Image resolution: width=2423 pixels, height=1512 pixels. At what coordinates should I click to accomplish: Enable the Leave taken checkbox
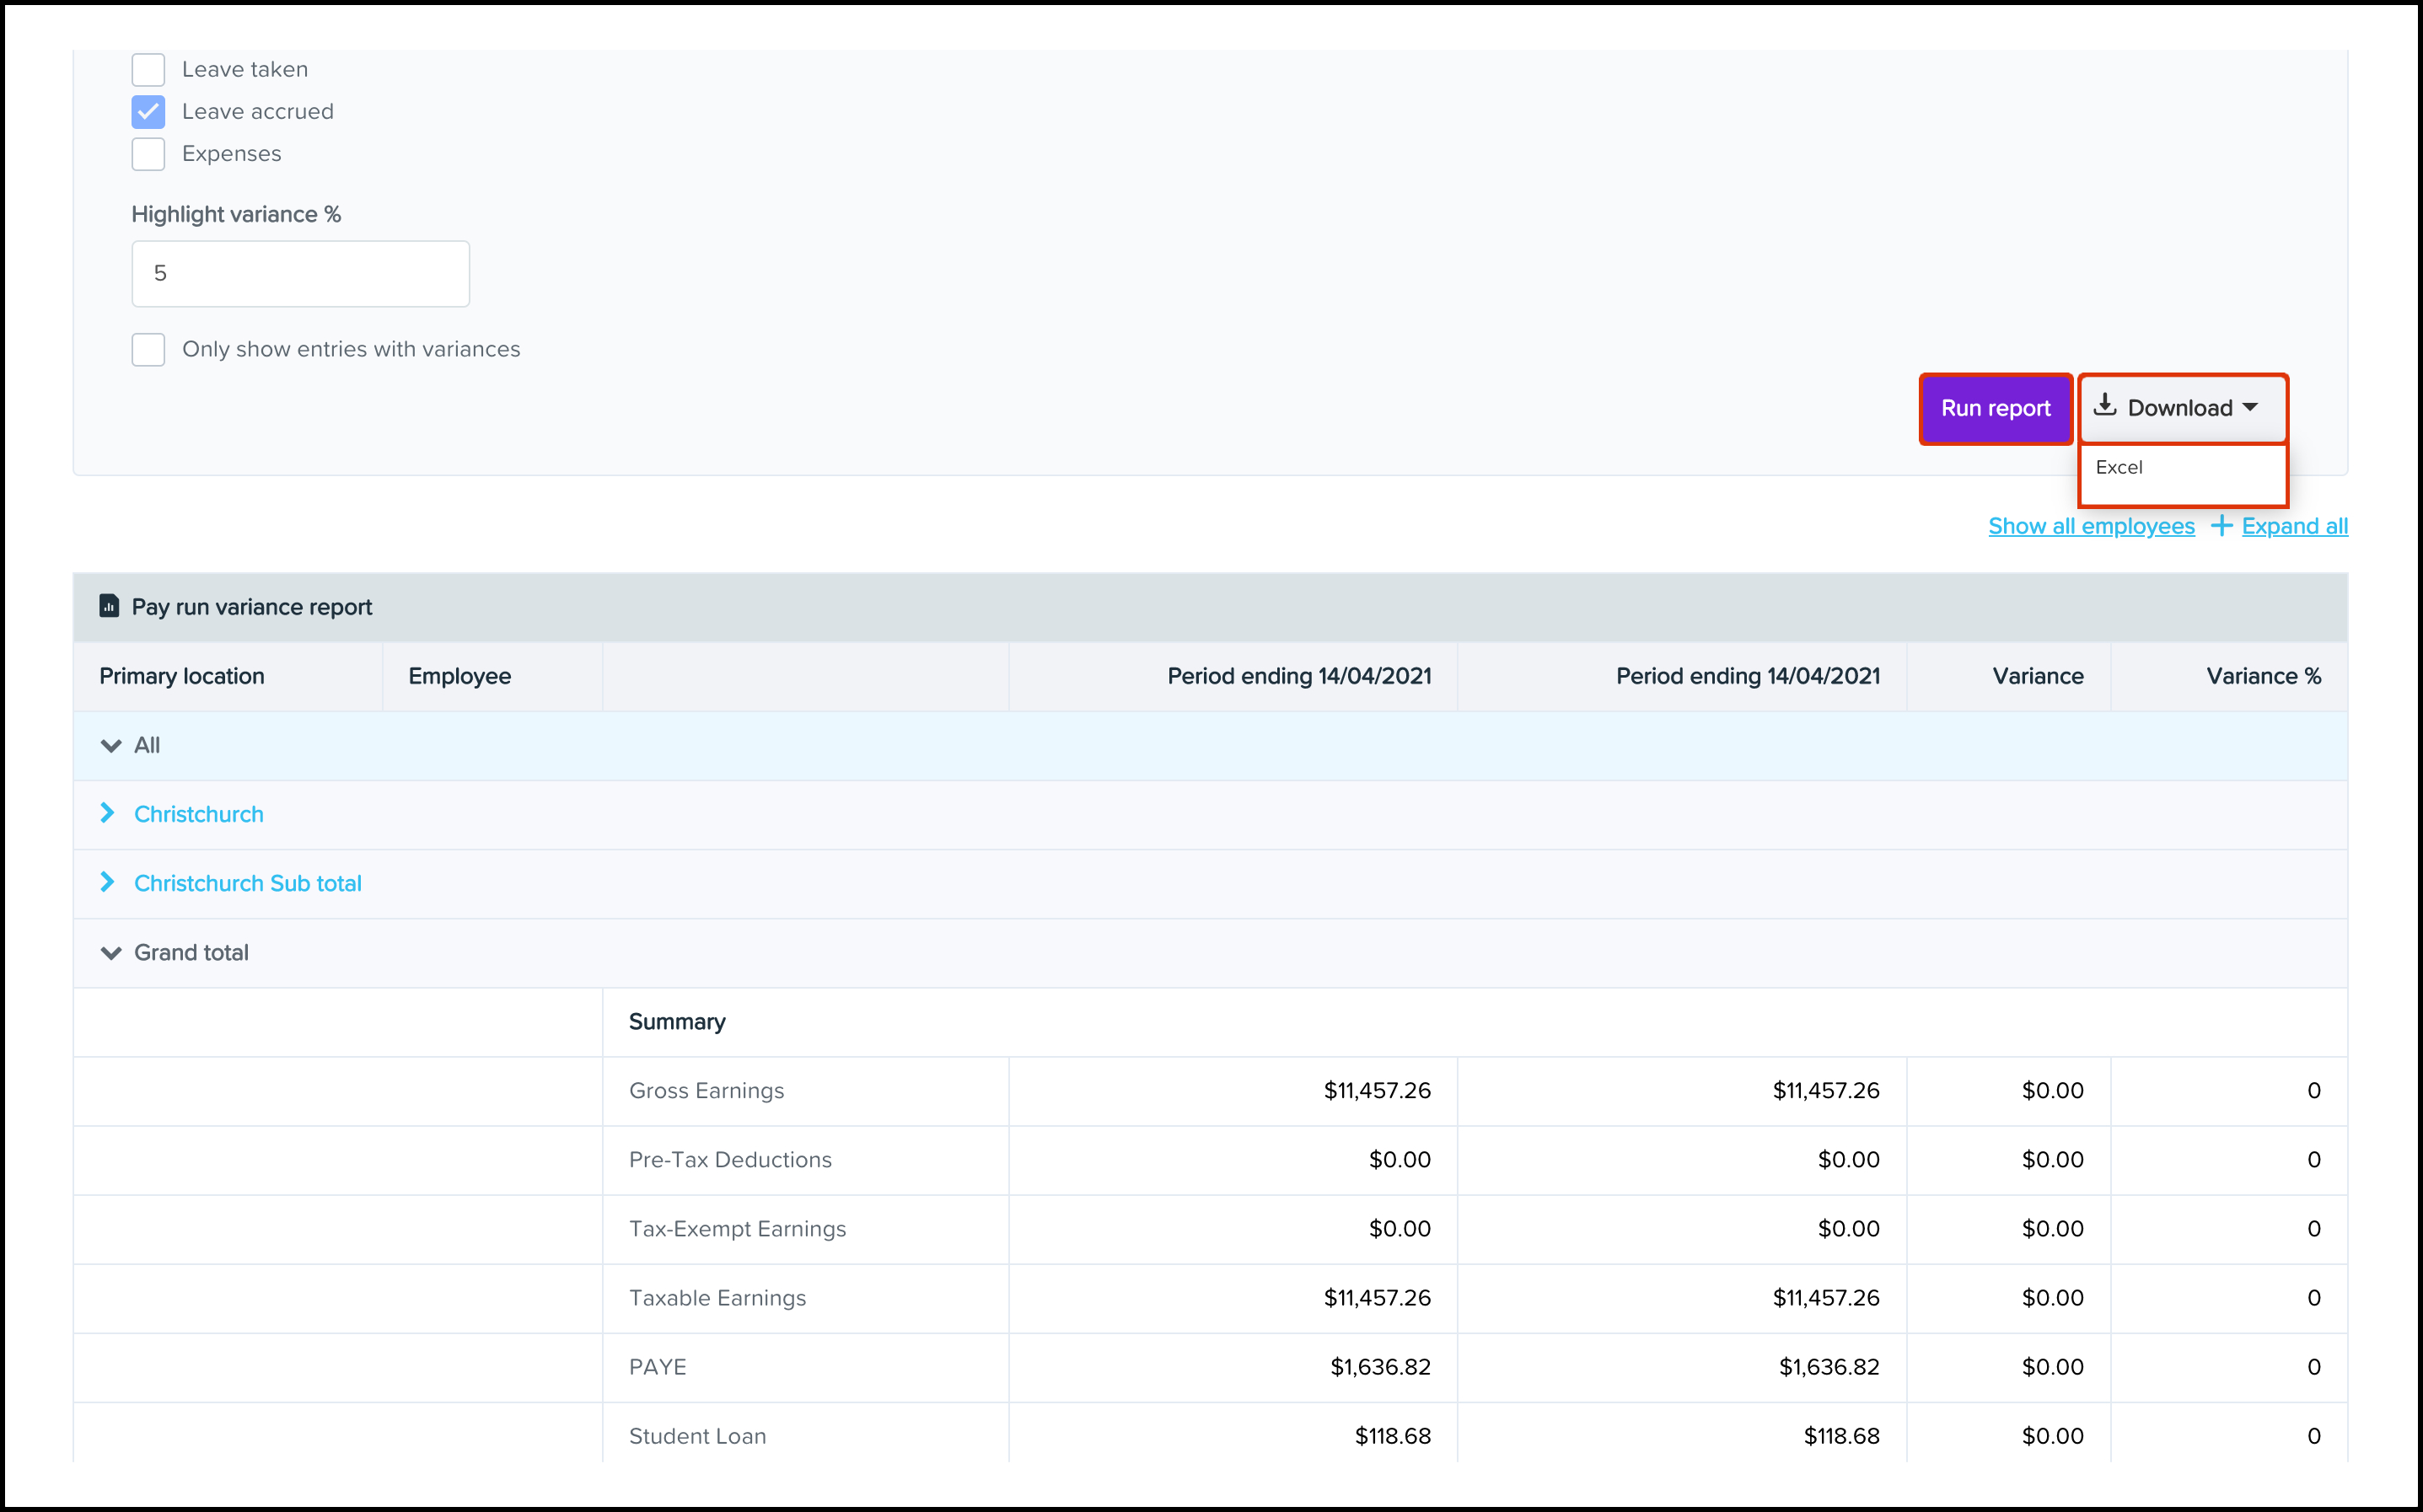click(x=148, y=70)
